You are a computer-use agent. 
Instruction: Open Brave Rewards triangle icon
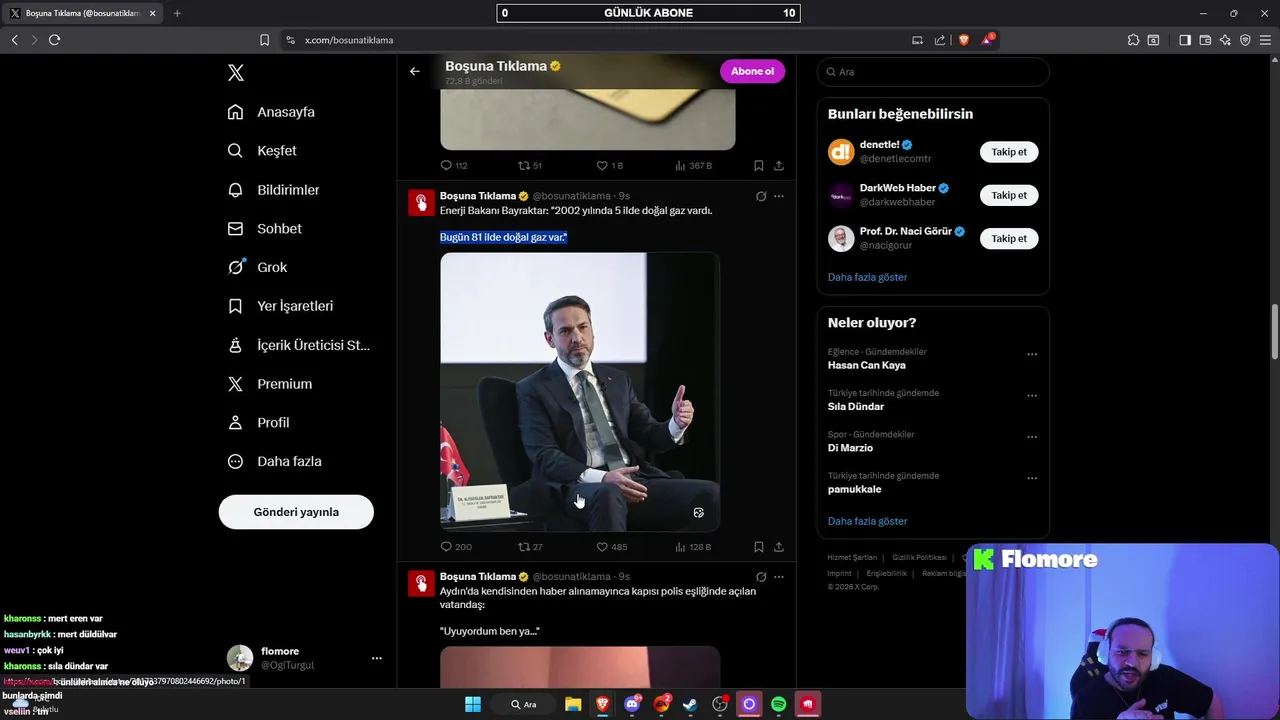988,40
